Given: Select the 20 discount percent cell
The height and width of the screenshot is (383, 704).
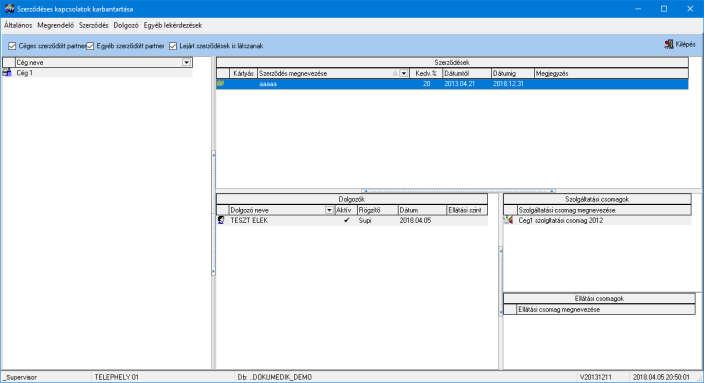Looking at the screenshot, I should [426, 84].
